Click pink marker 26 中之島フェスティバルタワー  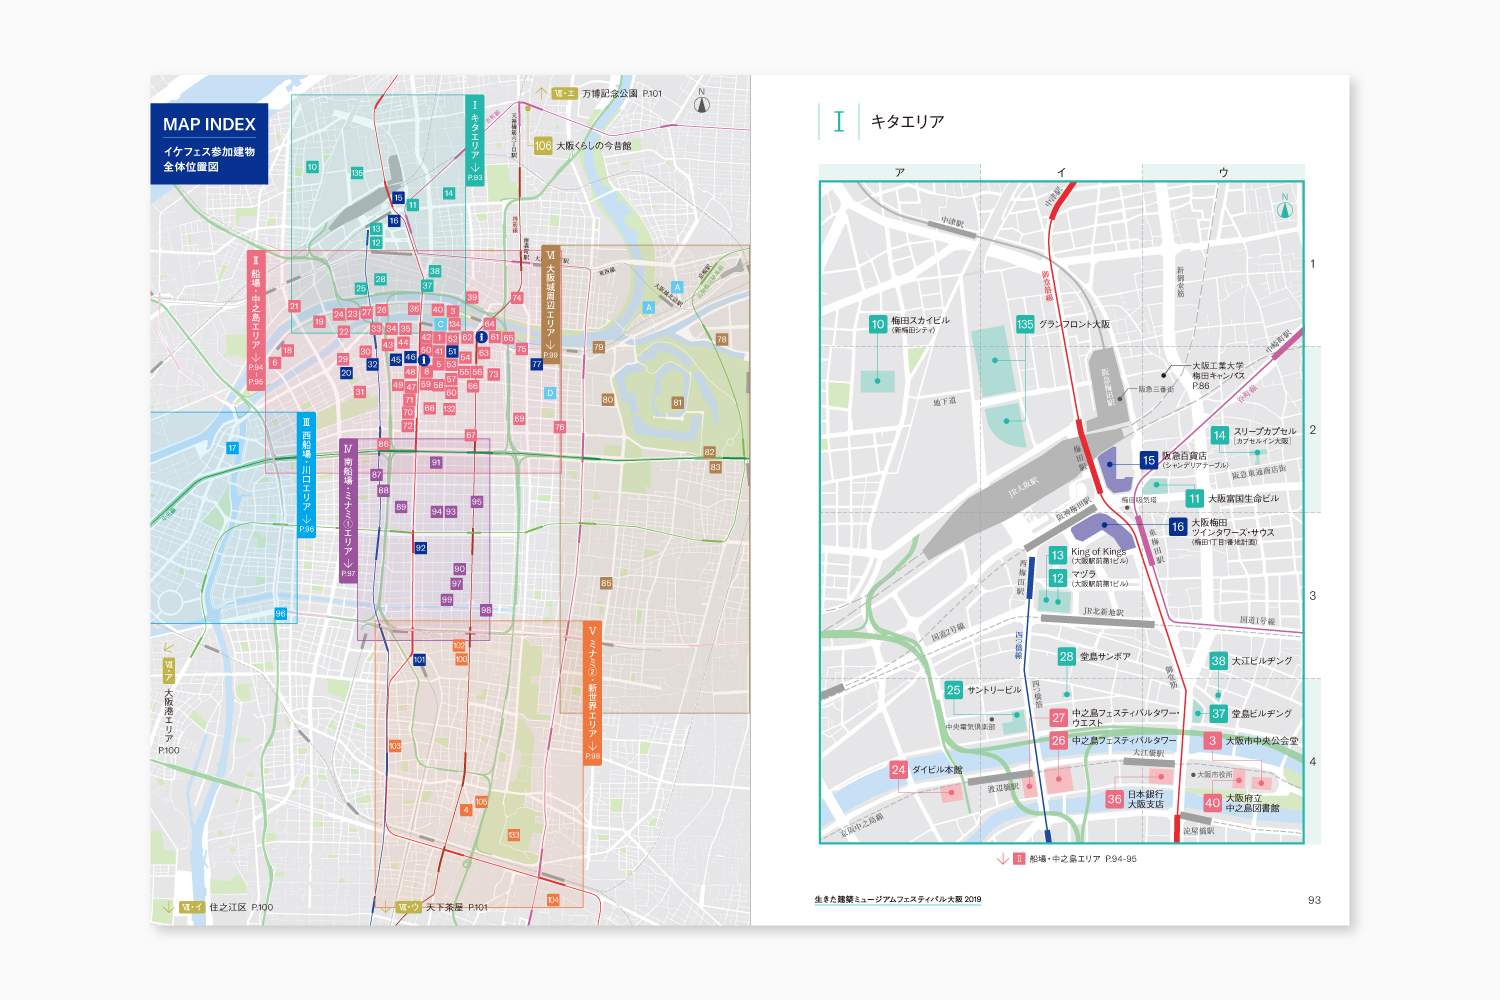click(1058, 740)
